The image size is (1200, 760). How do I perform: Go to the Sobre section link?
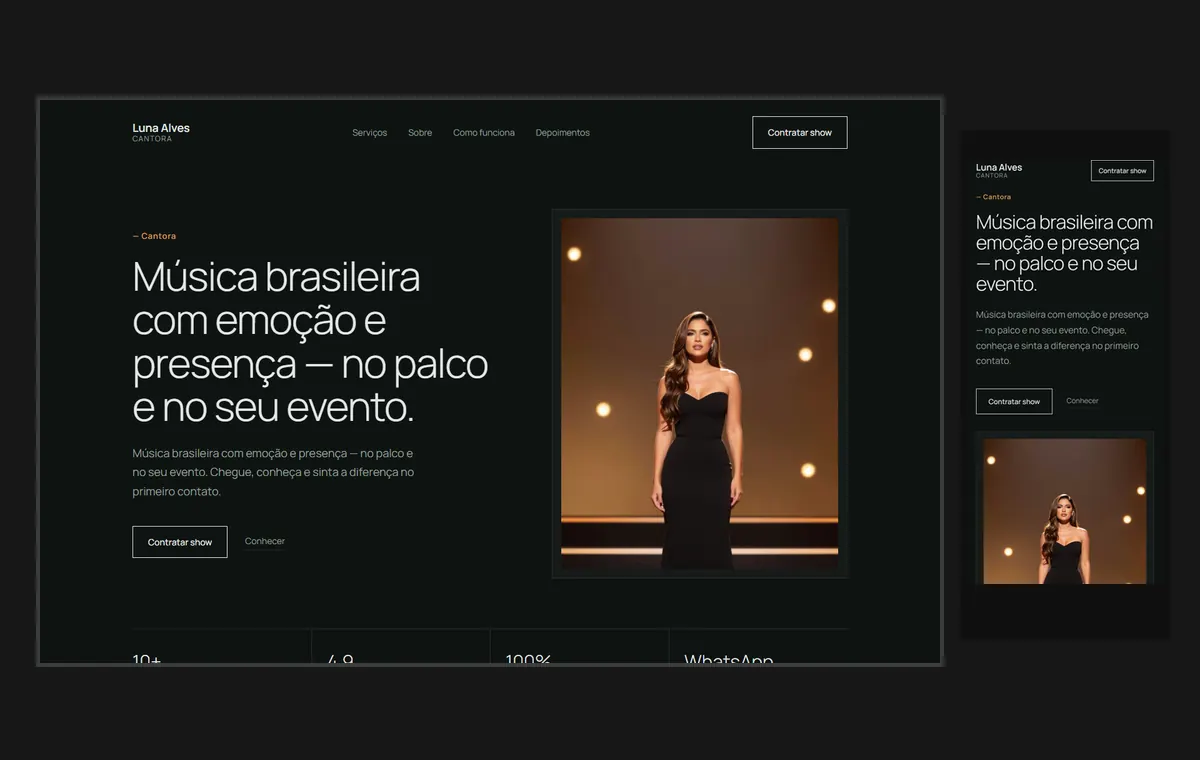click(x=420, y=133)
